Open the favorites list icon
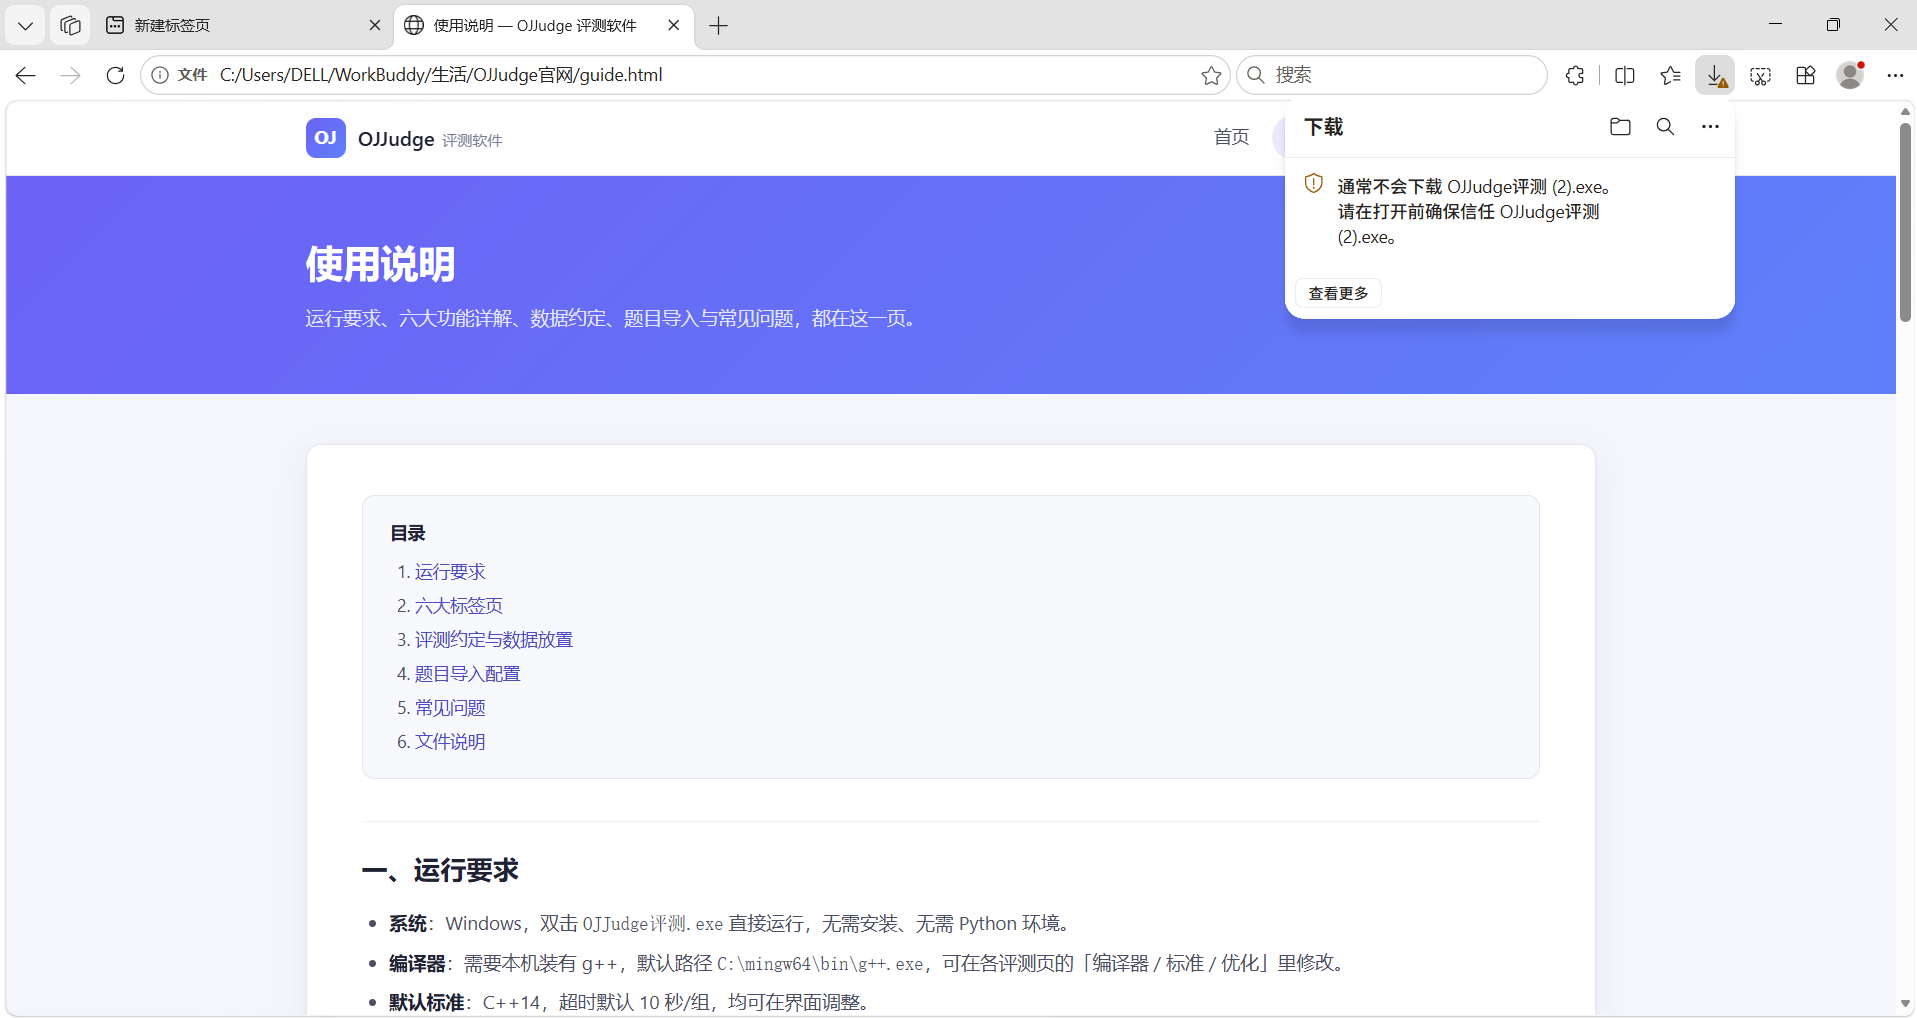The image size is (1917, 1018). point(1670,75)
